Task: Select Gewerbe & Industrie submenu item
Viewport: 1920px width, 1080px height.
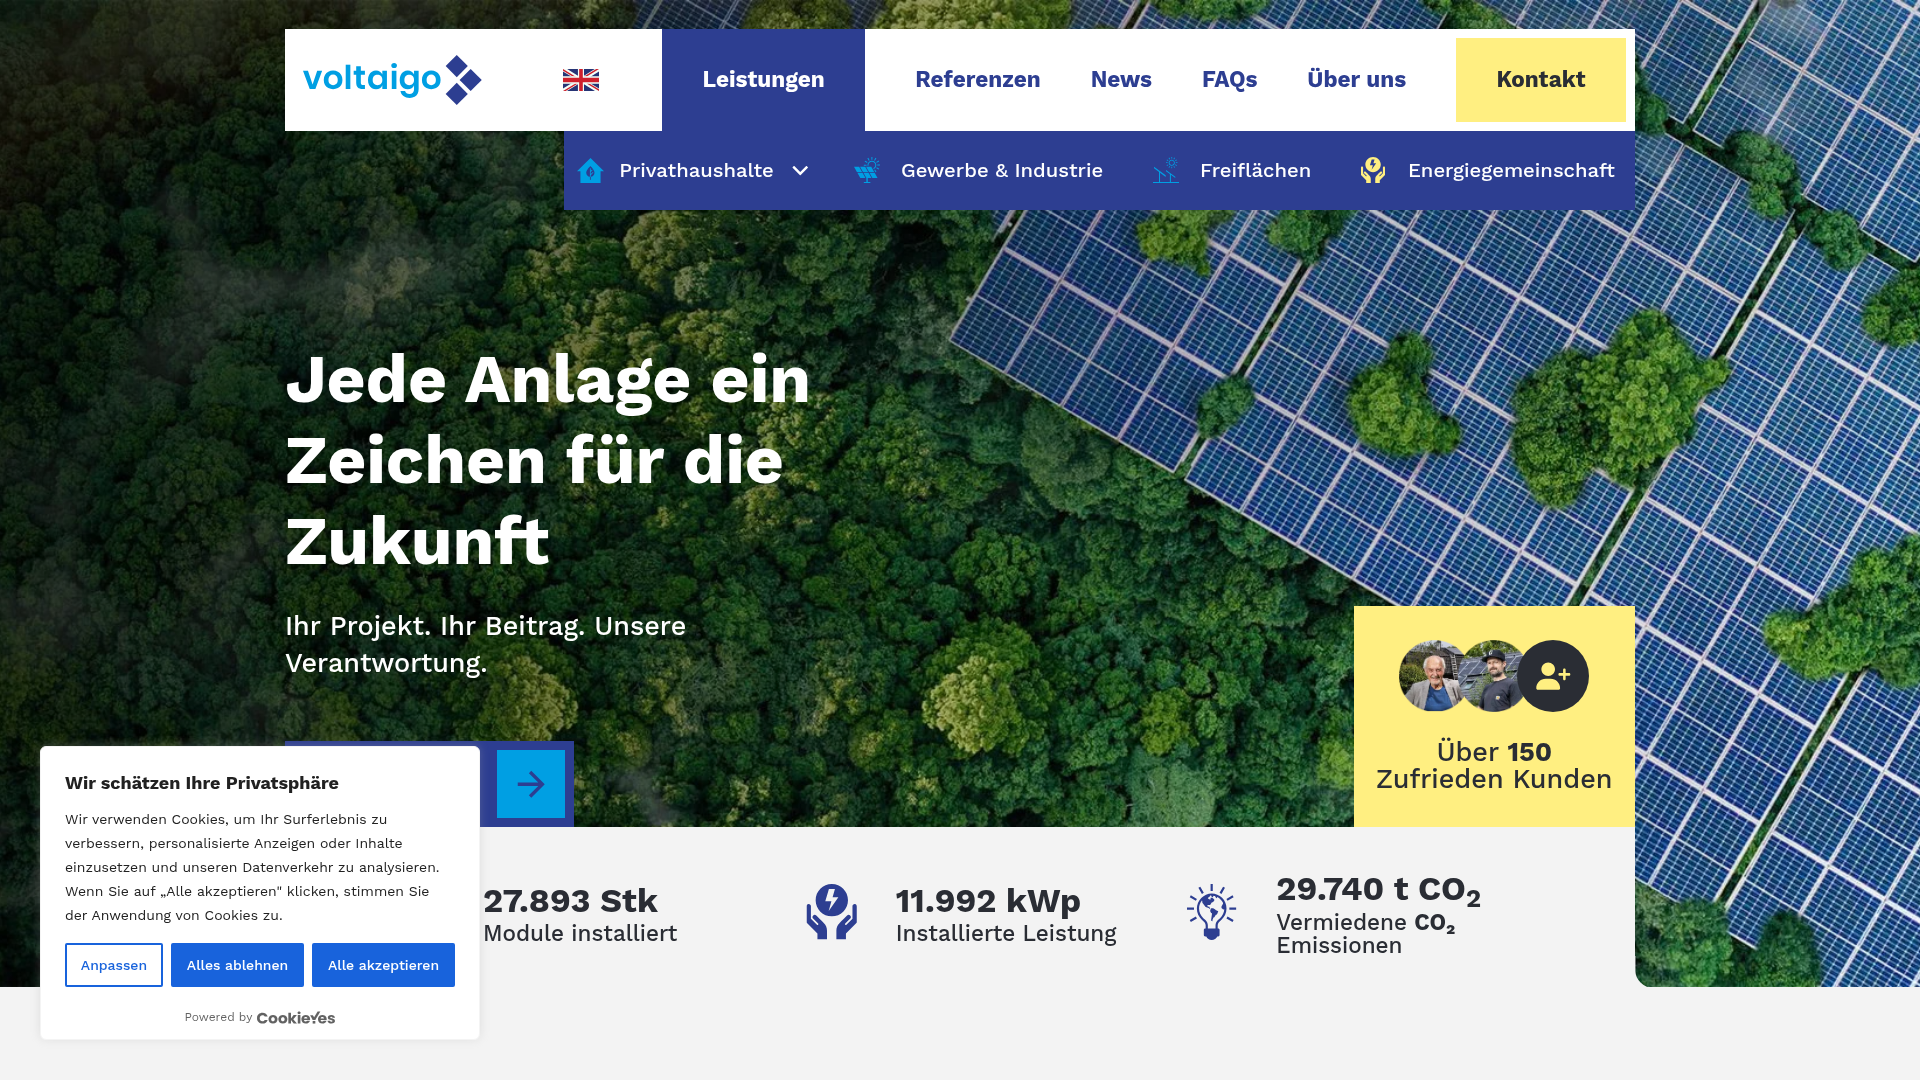Action: tap(1002, 171)
